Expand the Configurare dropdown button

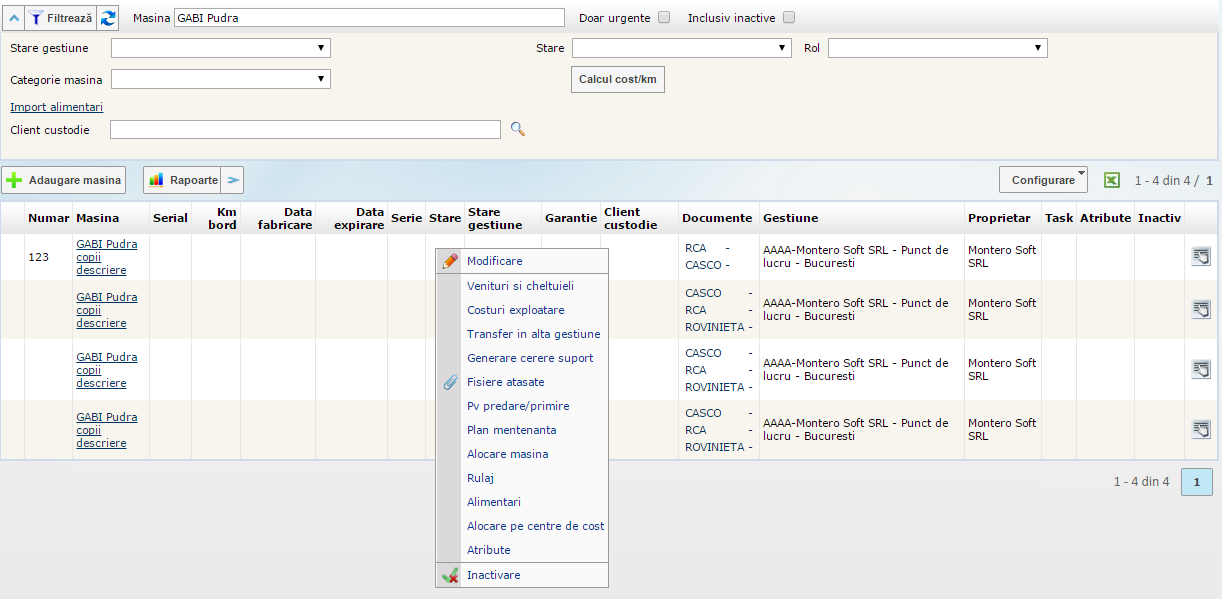click(x=1043, y=180)
